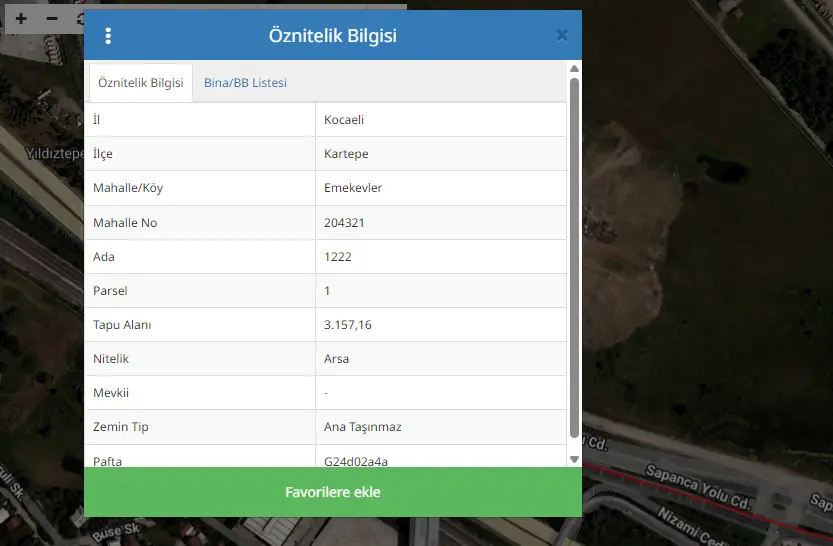
Task: Click the Mahalle No label cell
Action: coord(200,223)
